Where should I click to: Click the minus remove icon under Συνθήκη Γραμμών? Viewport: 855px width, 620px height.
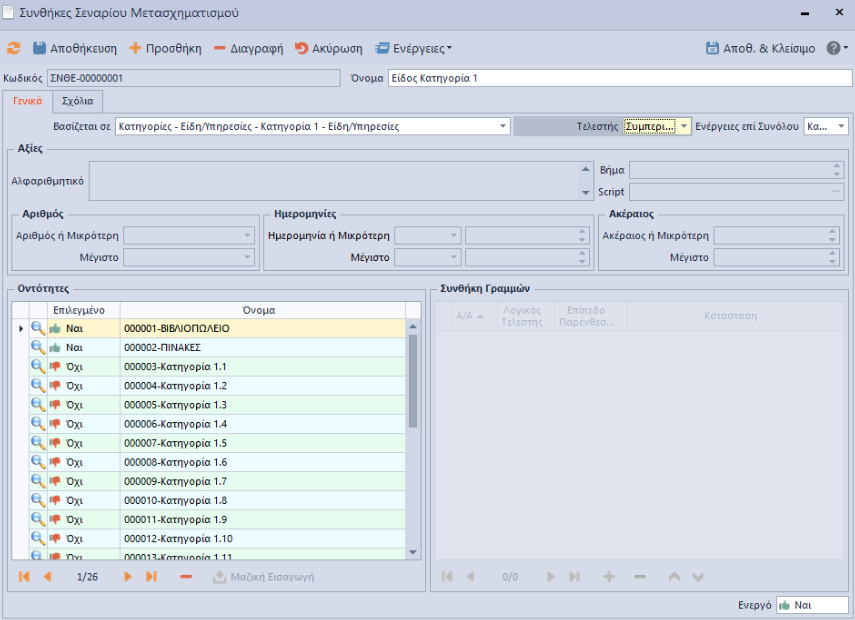click(x=640, y=576)
